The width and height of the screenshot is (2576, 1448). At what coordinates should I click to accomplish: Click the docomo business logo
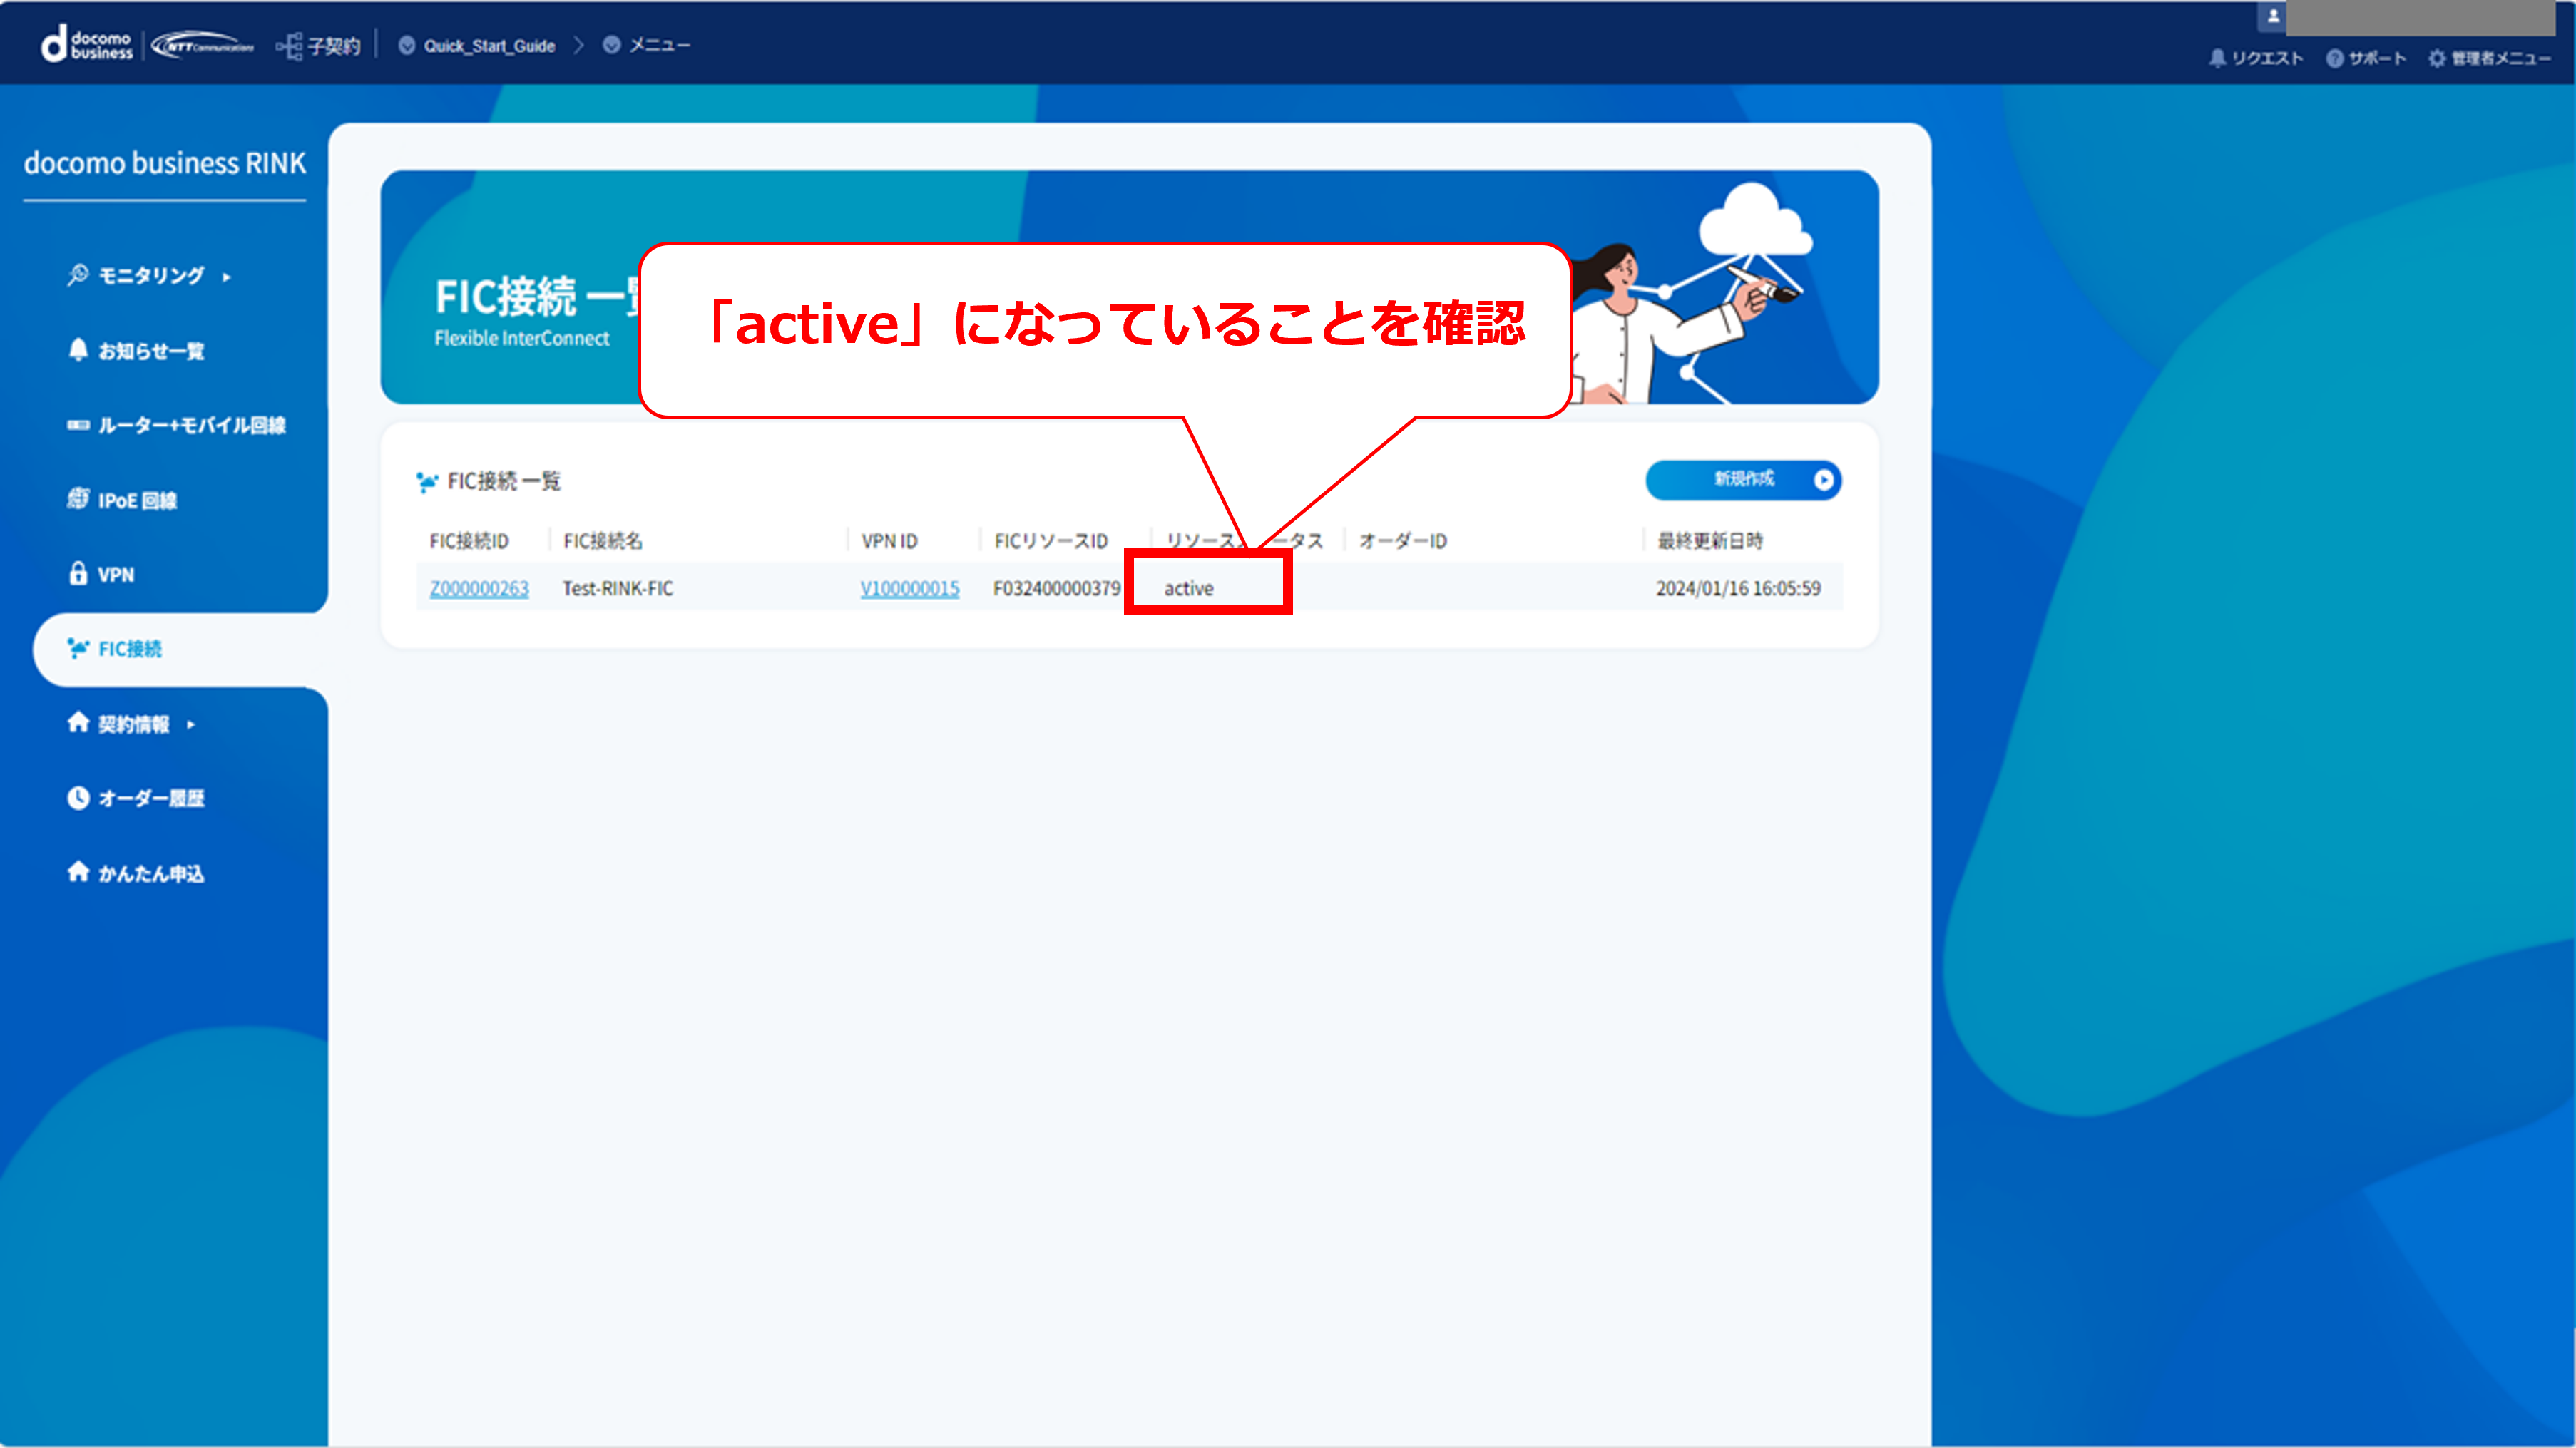coord(86,45)
